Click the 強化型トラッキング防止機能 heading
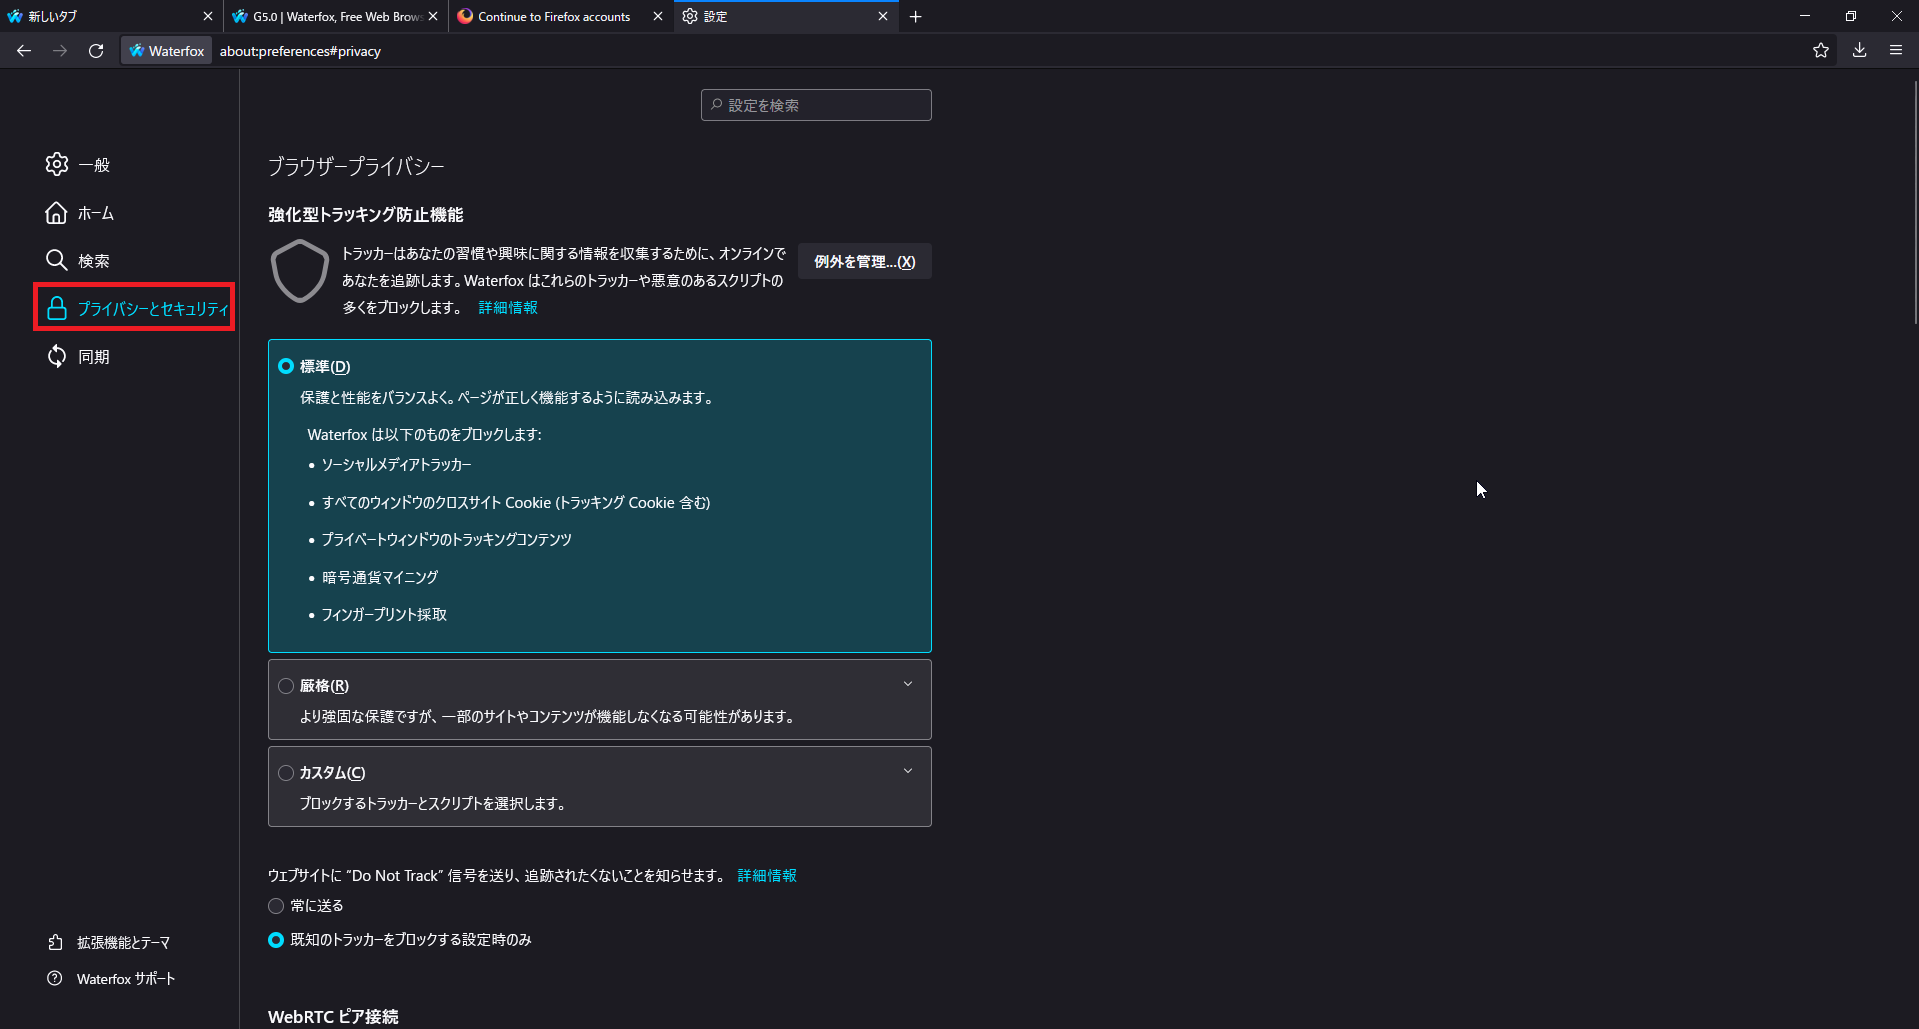The width and height of the screenshot is (1919, 1029). [366, 215]
